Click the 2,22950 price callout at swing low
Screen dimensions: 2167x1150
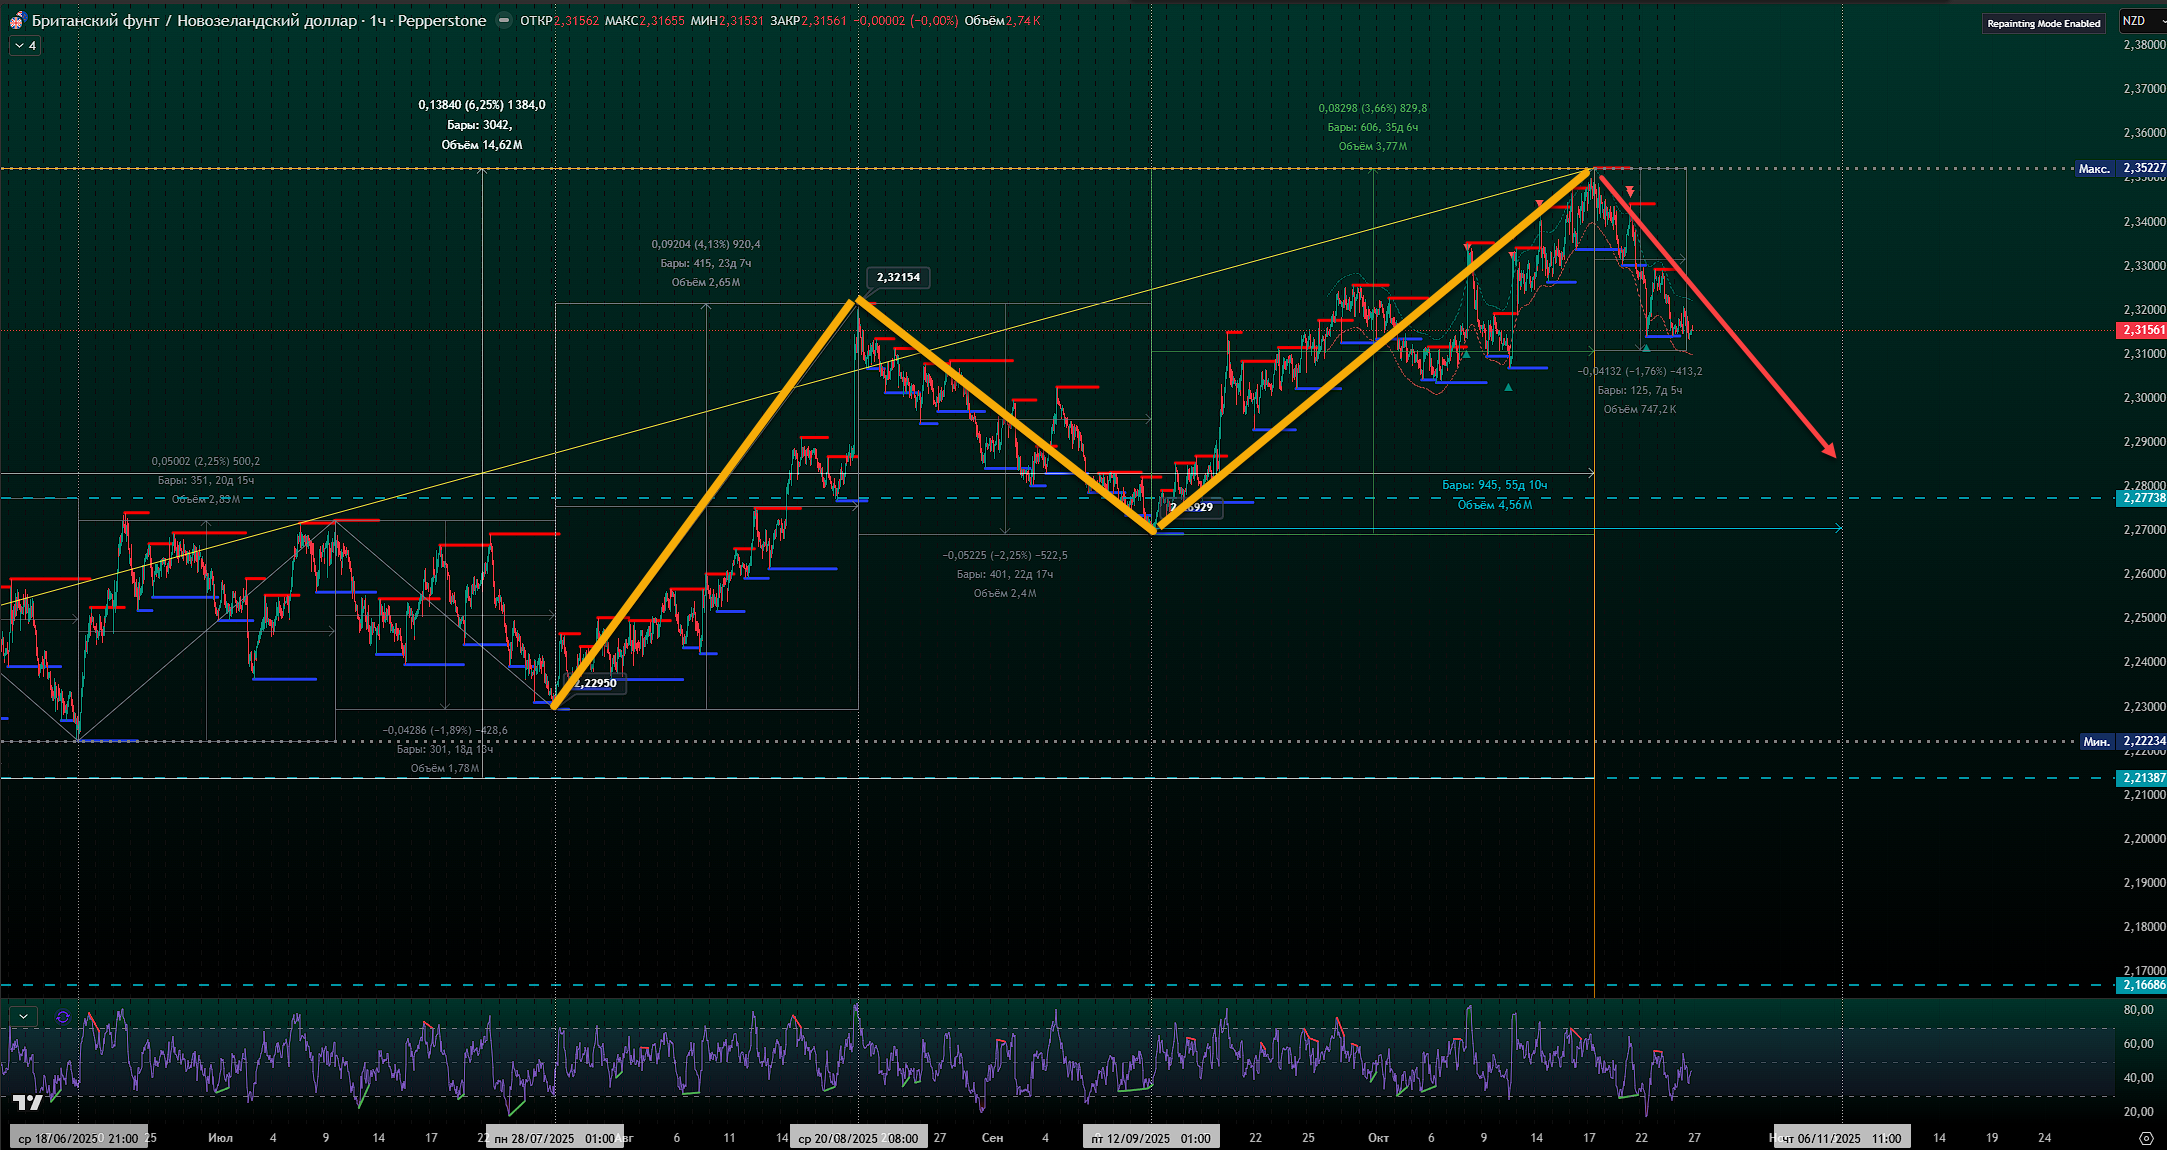coord(597,683)
